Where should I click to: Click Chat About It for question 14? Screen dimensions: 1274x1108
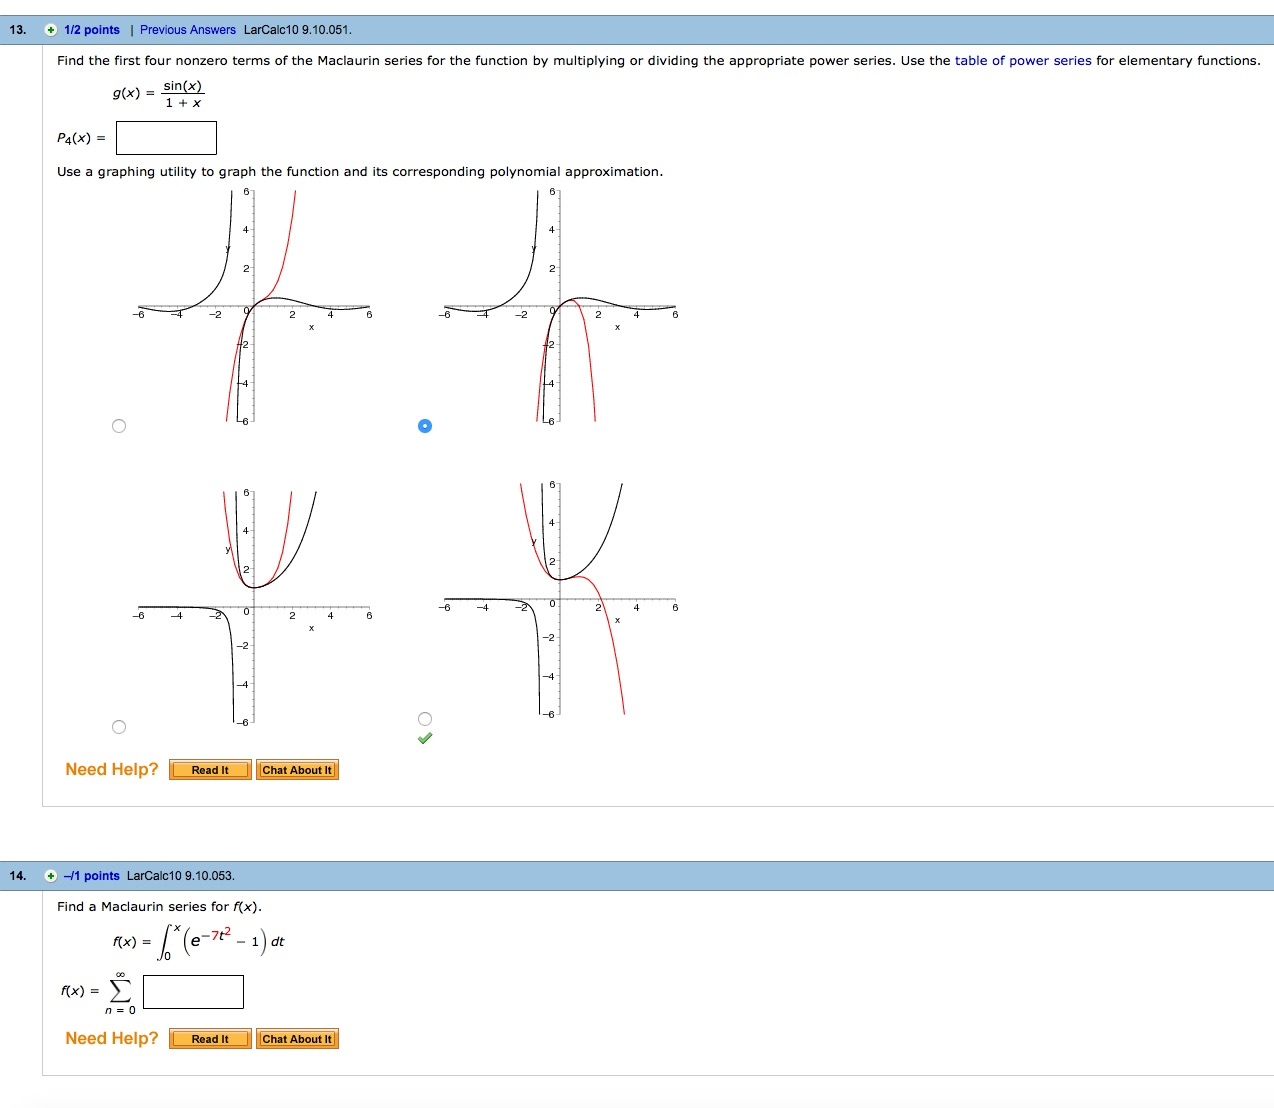coord(297,1038)
